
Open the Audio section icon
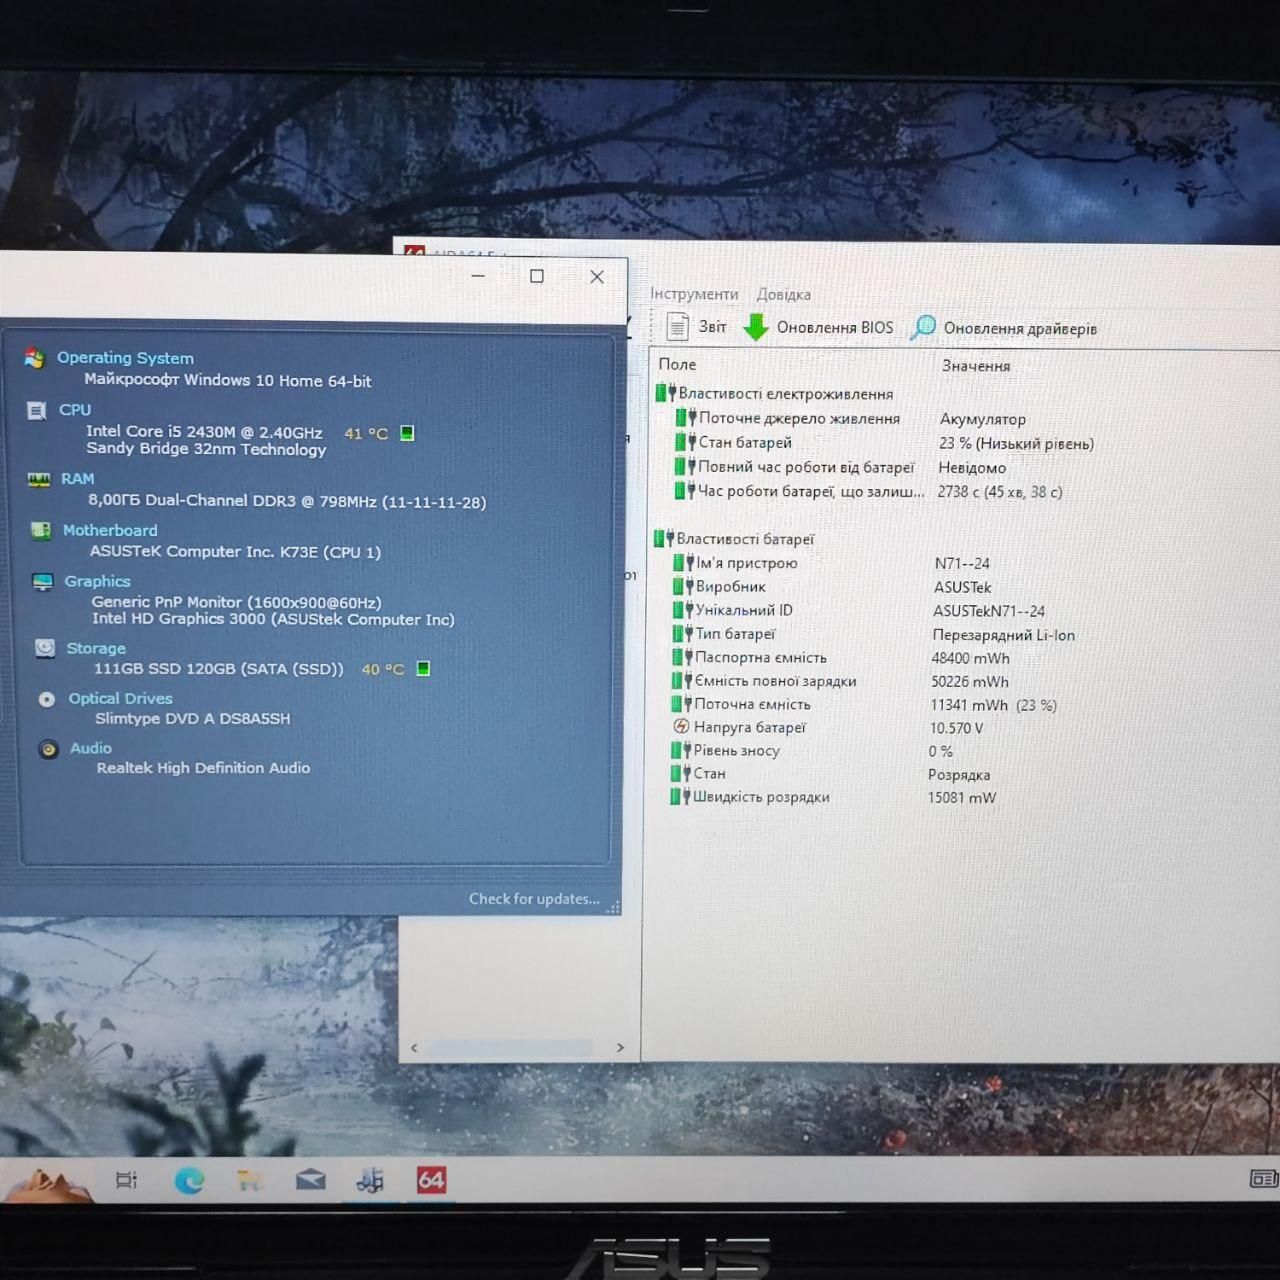pyautogui.click(x=48, y=748)
